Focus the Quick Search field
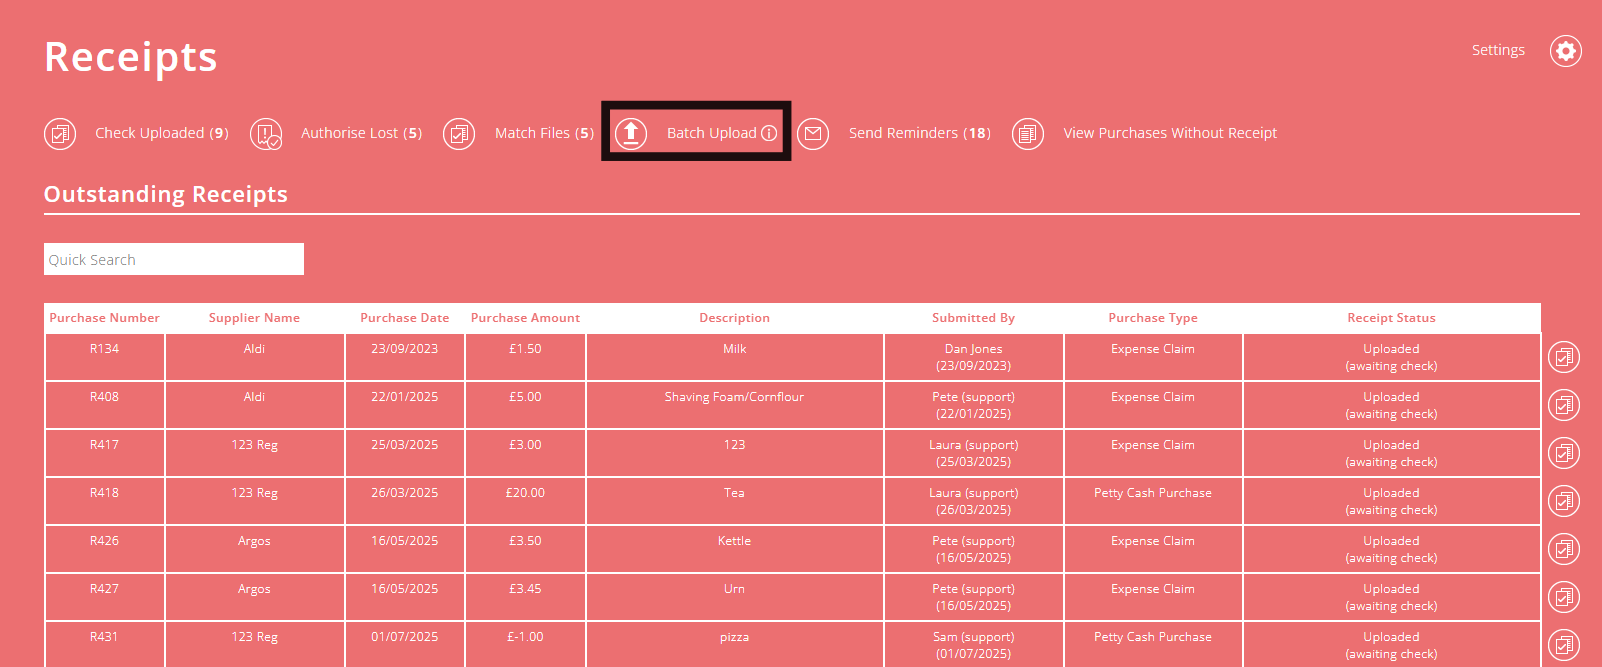1602x667 pixels. click(x=174, y=259)
